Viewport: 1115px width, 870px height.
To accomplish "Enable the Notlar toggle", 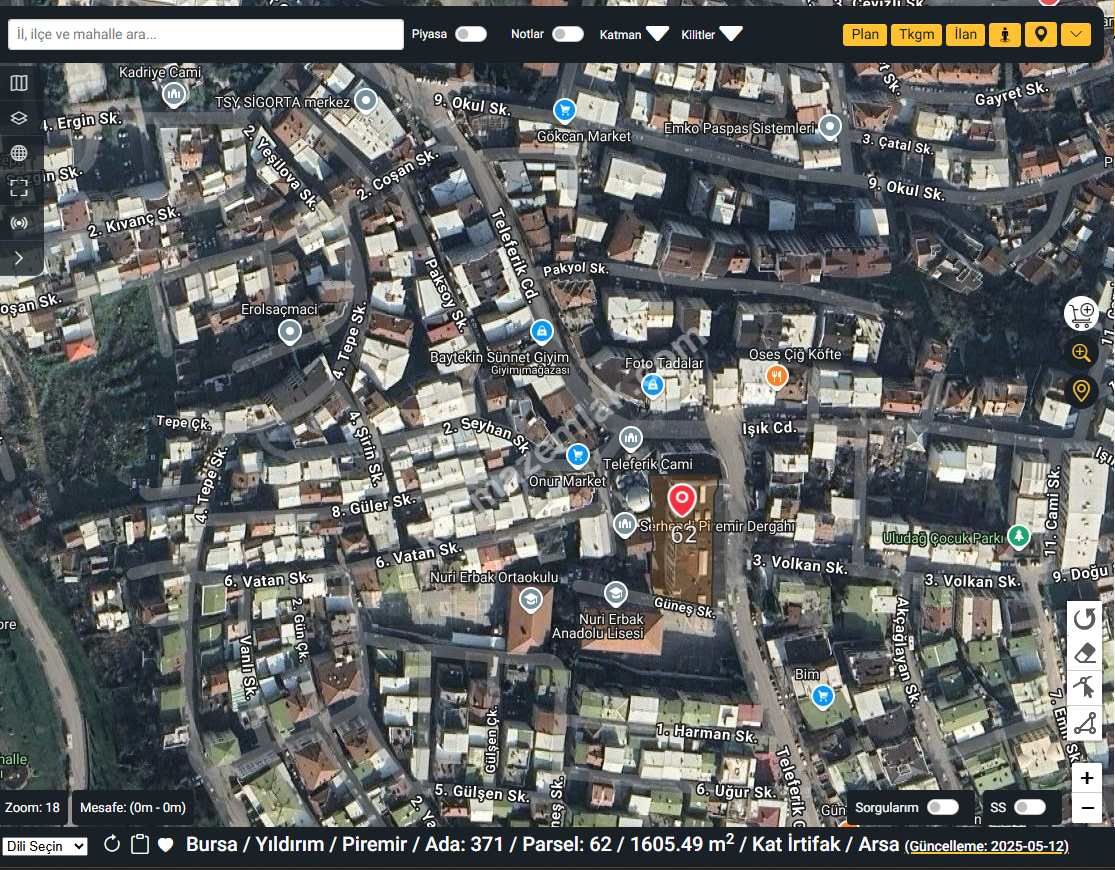I will point(567,34).
